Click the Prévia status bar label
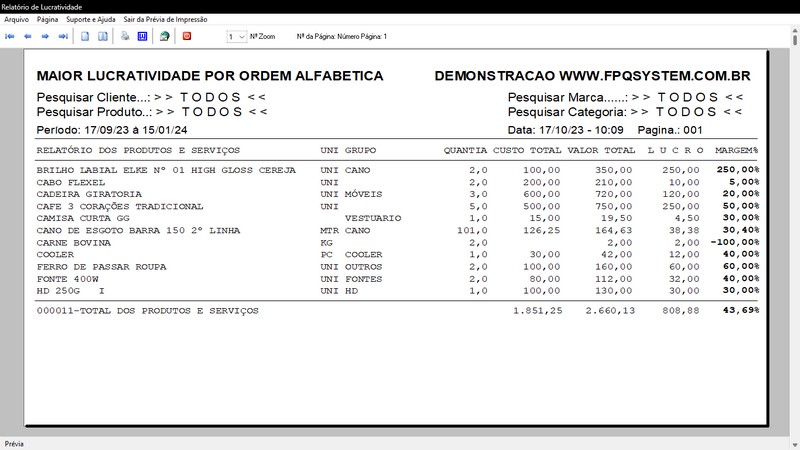This screenshot has height=450, width=800. coord(15,442)
